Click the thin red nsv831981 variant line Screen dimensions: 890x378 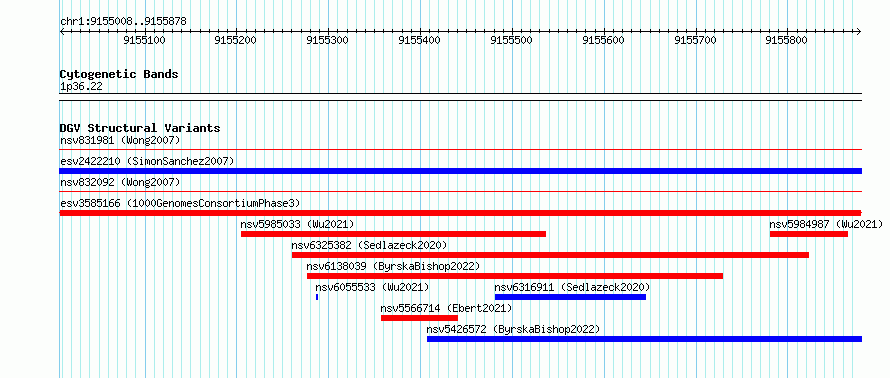pyautogui.click(x=460, y=150)
